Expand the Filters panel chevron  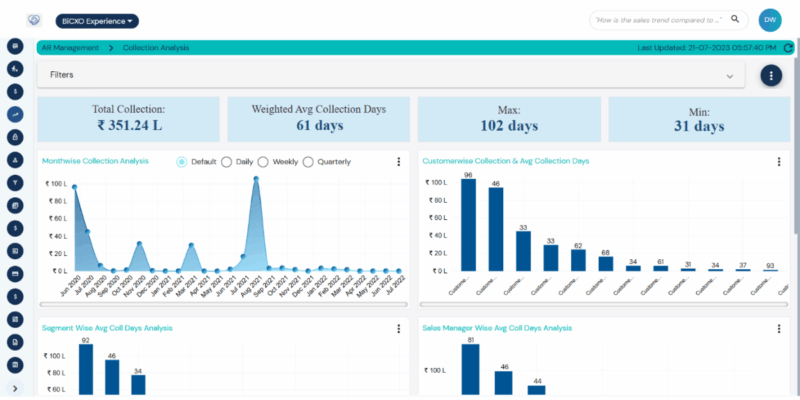[730, 76]
